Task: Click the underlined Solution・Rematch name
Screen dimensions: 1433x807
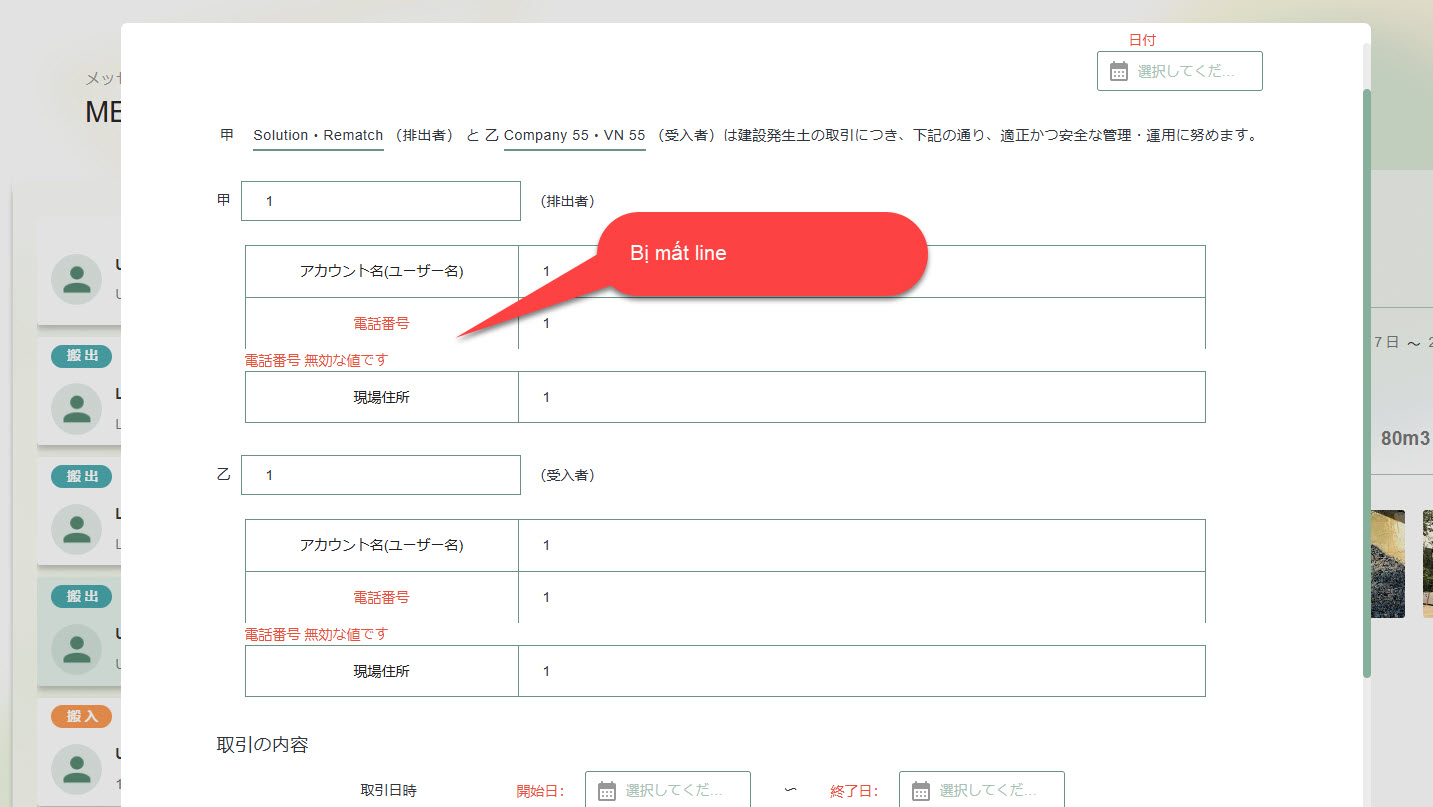Action: (318, 135)
